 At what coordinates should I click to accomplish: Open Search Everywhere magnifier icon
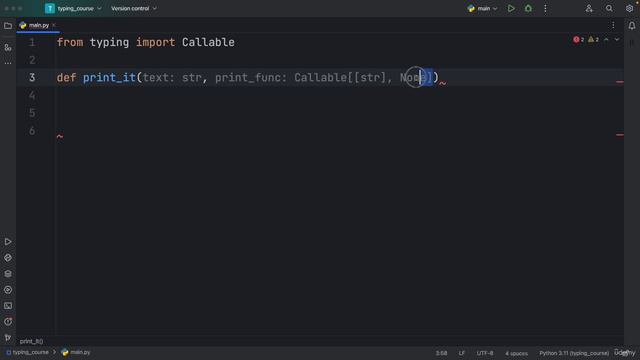pos(609,8)
